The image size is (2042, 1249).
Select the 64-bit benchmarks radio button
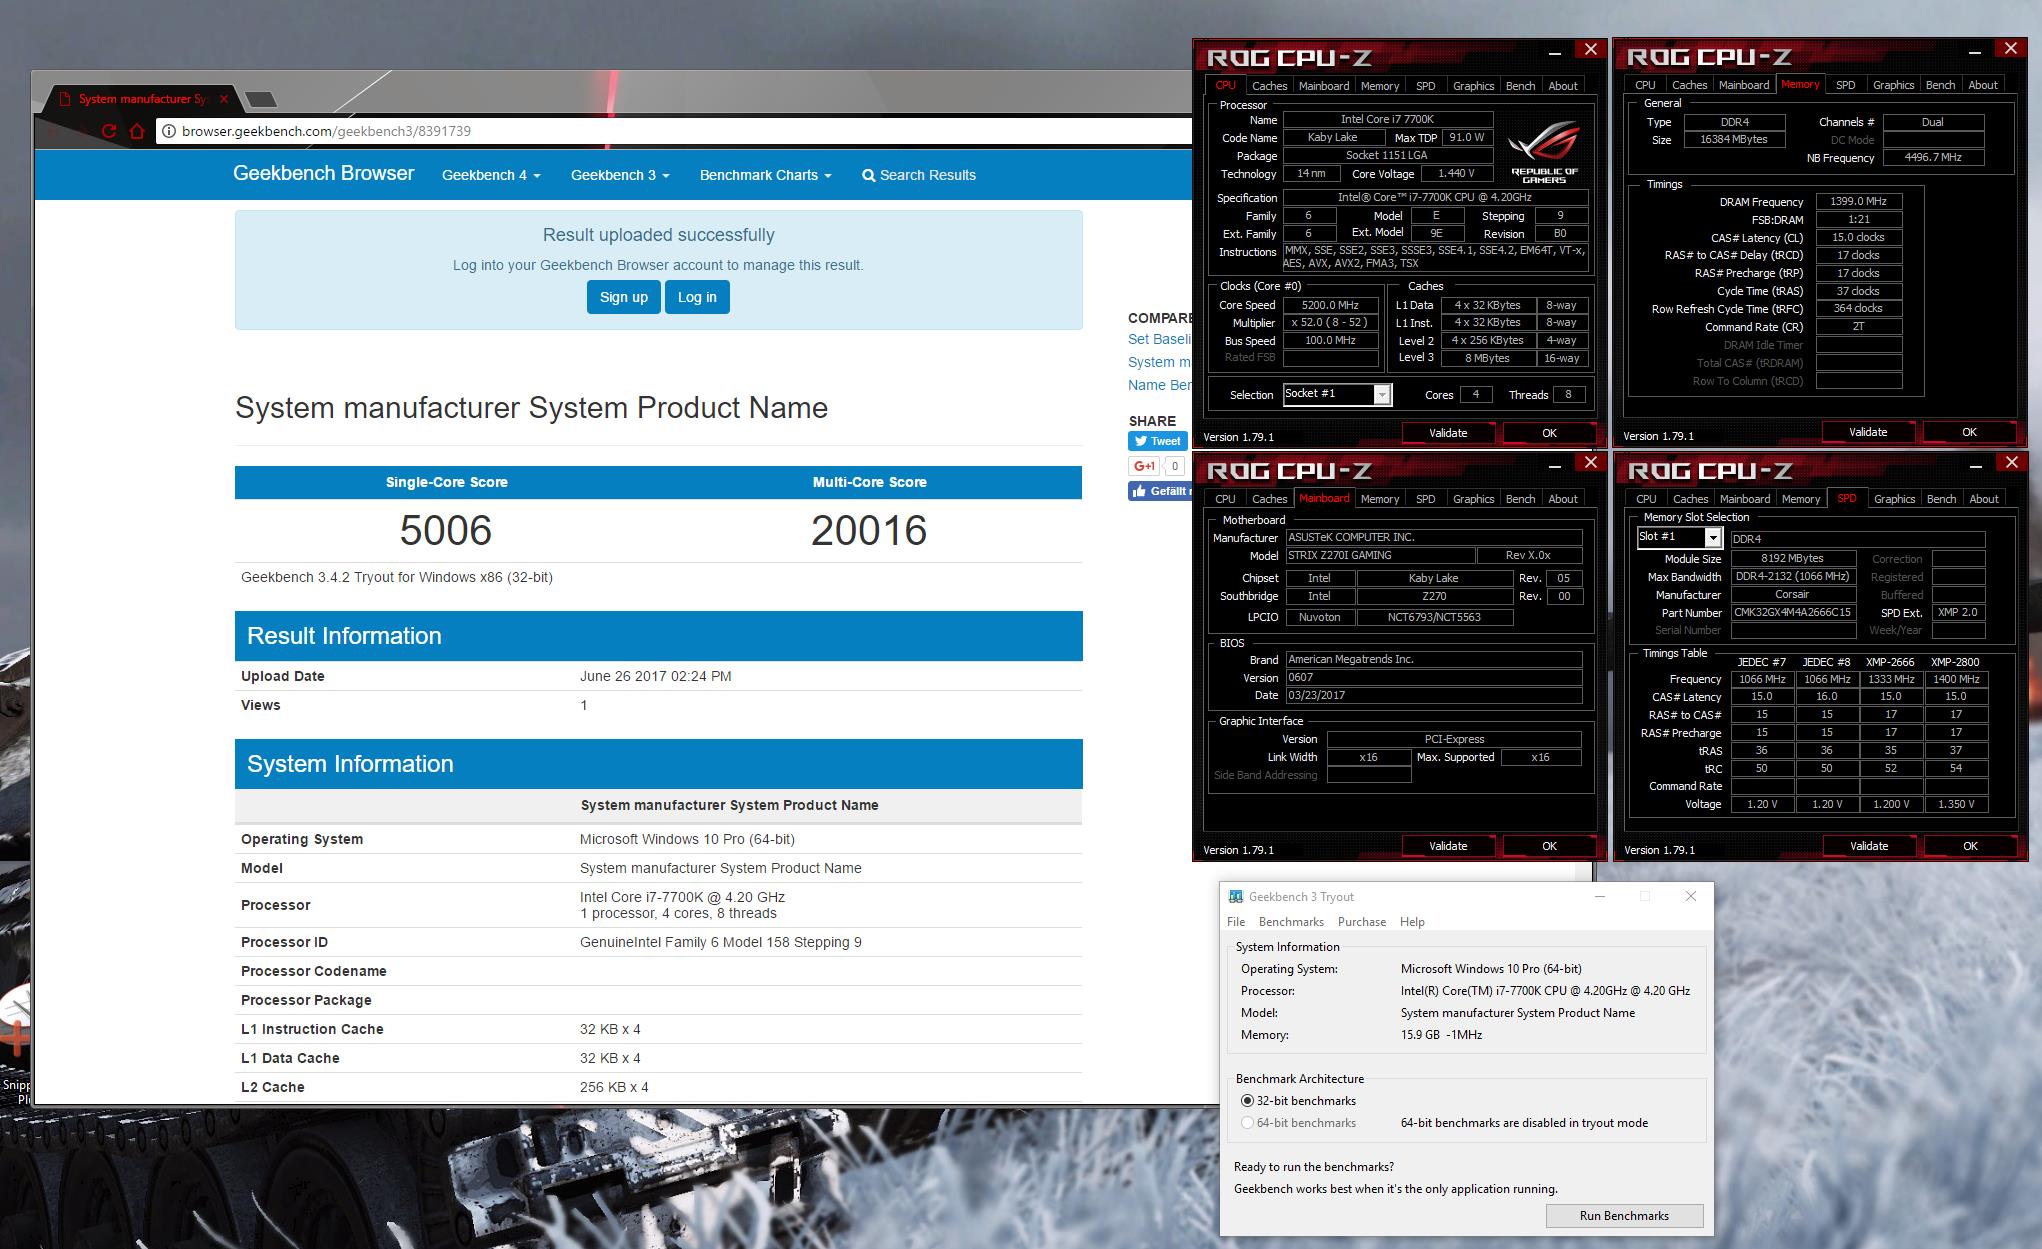click(1247, 1123)
